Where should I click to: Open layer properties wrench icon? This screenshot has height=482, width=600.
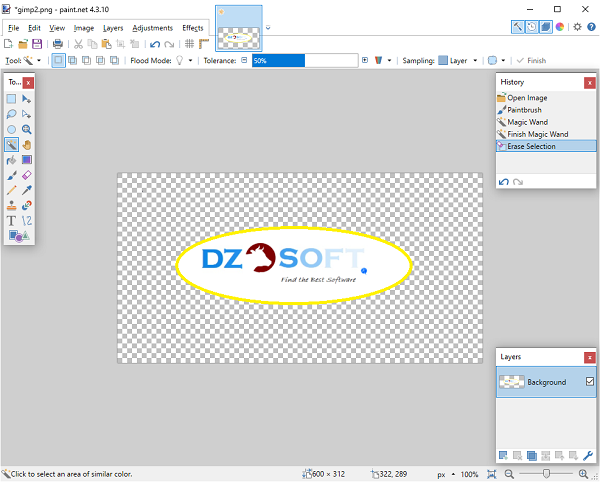(588, 455)
